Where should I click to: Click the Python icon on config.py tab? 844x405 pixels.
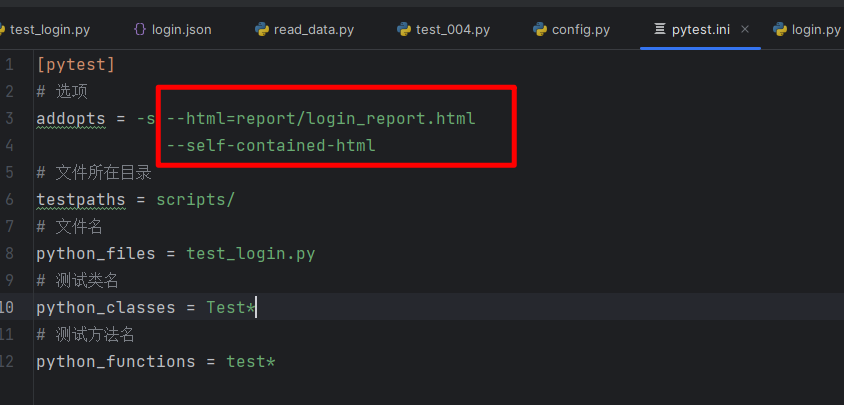coord(540,29)
